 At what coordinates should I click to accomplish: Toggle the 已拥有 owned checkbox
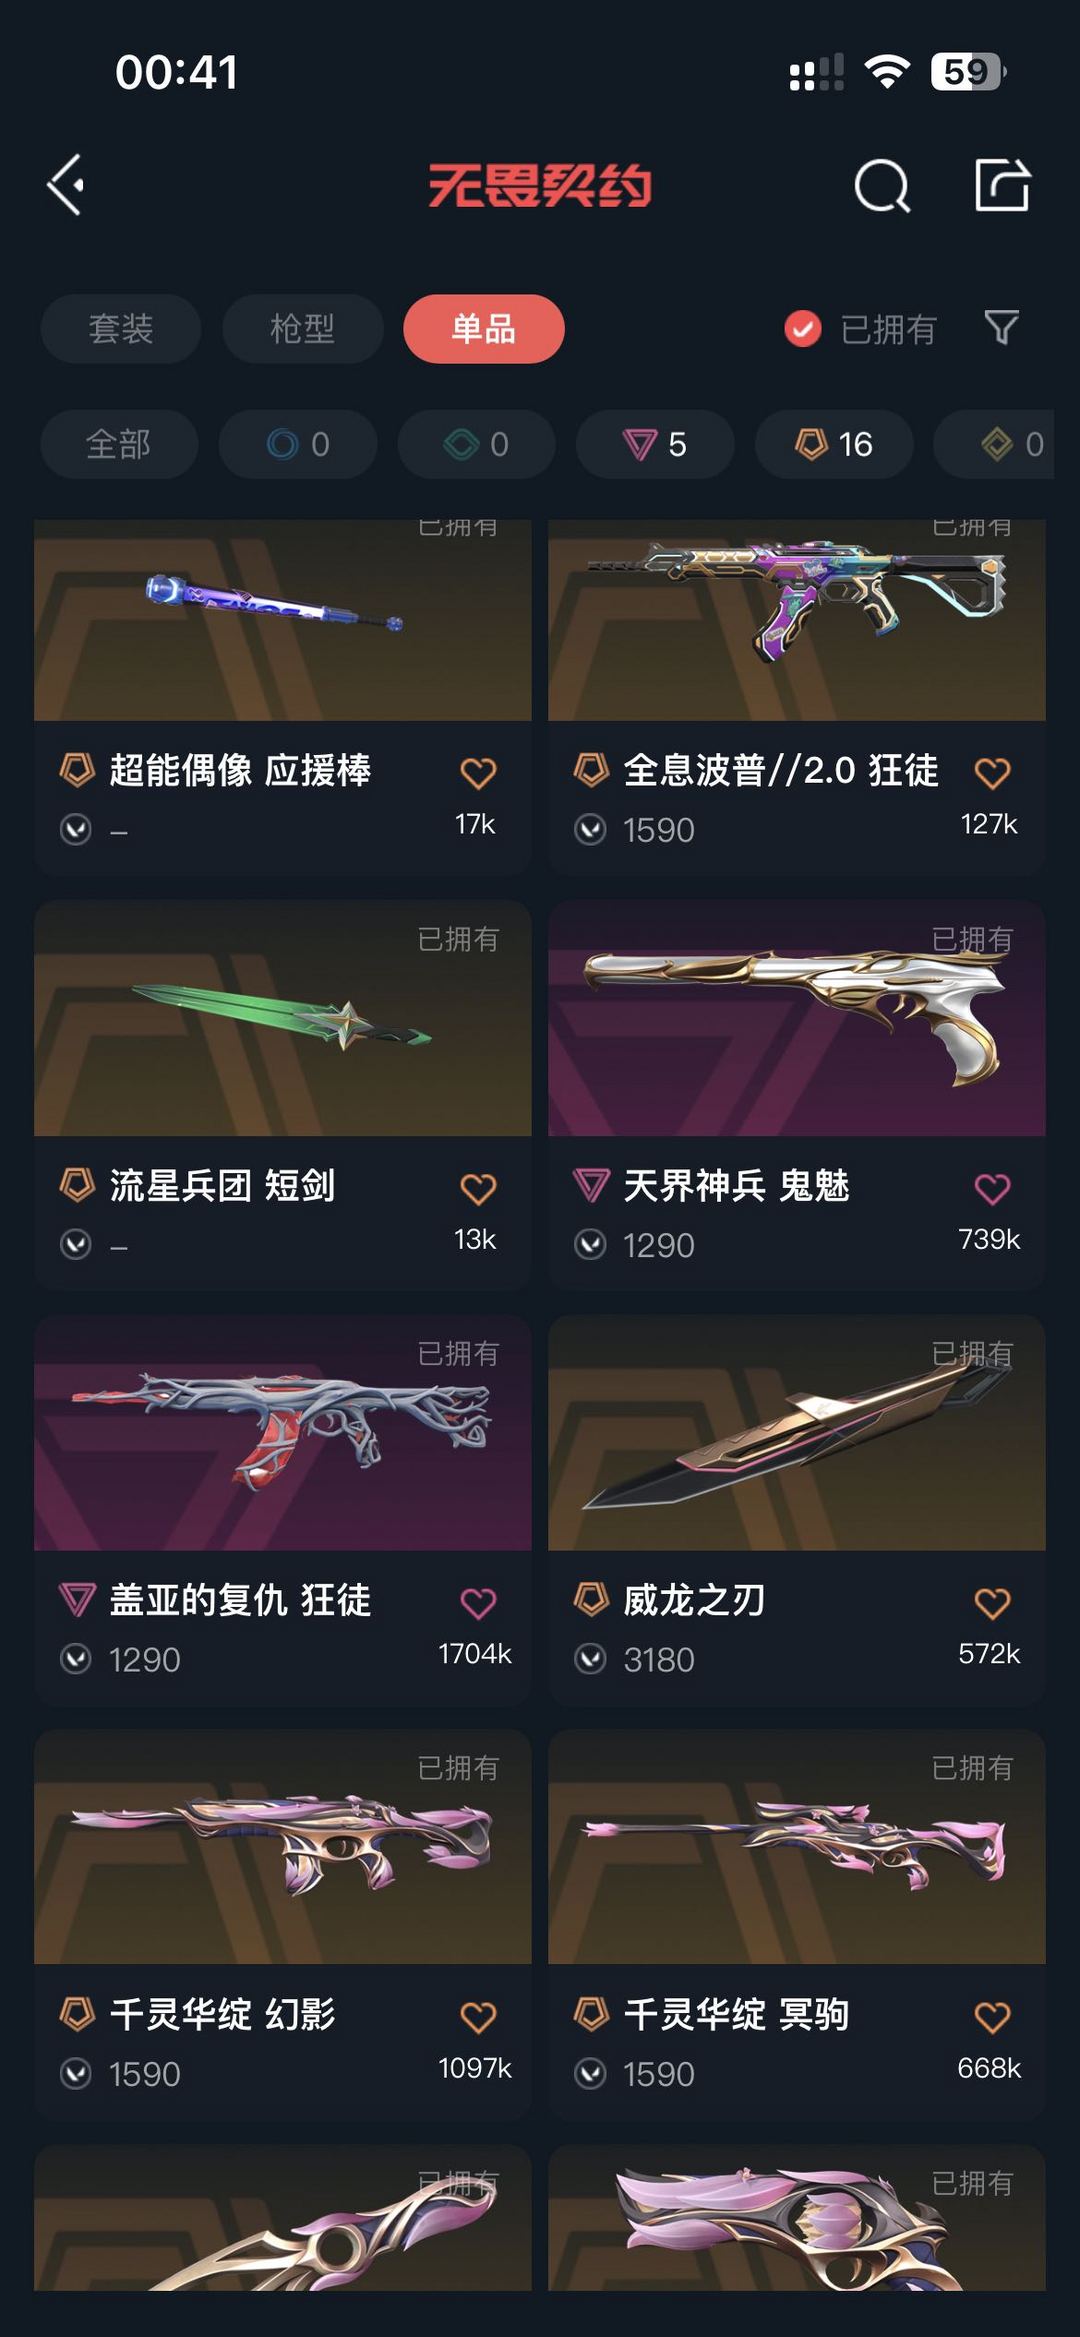803,328
